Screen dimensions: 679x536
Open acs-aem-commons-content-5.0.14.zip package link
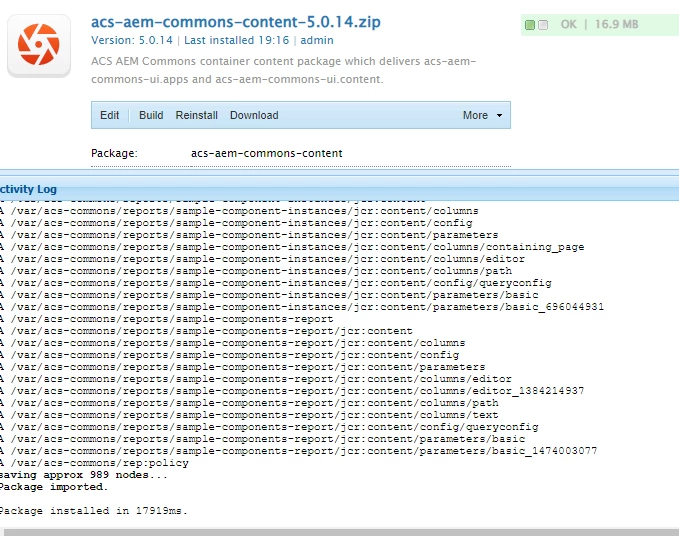(236, 22)
